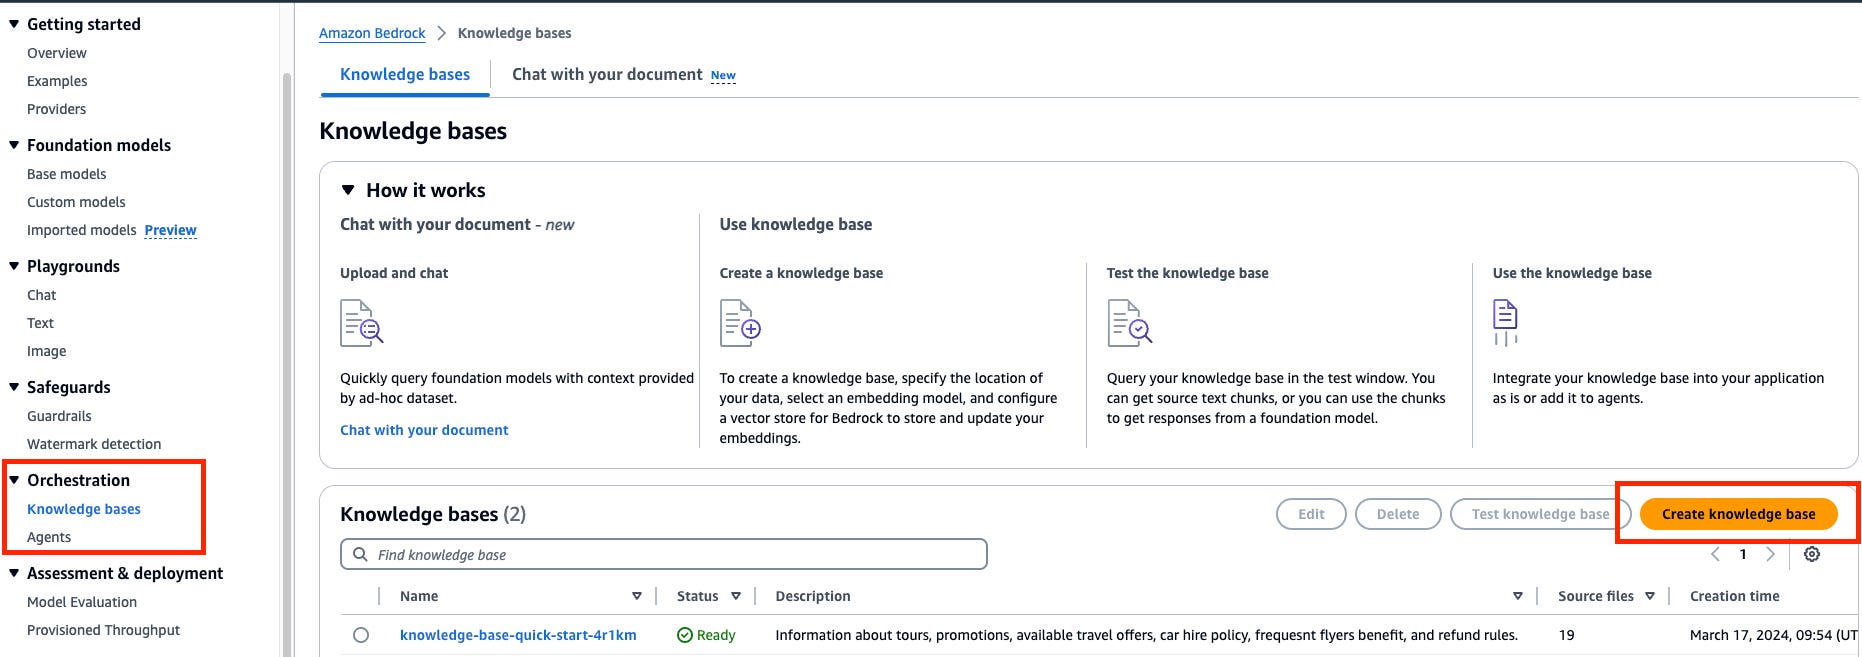
Task: Click the Use the knowledge base icon
Action: coord(1505,323)
